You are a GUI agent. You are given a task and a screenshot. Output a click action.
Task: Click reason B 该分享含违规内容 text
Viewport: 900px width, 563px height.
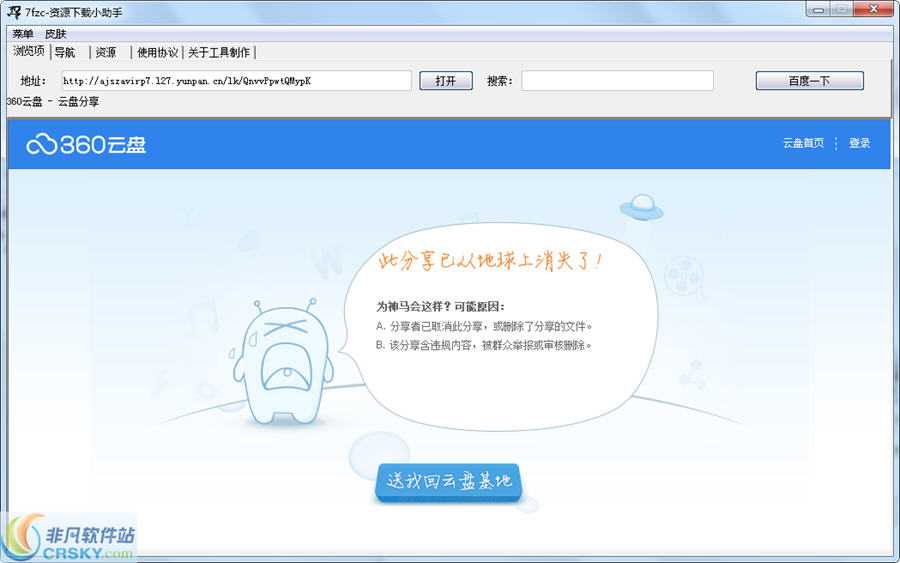pos(484,345)
